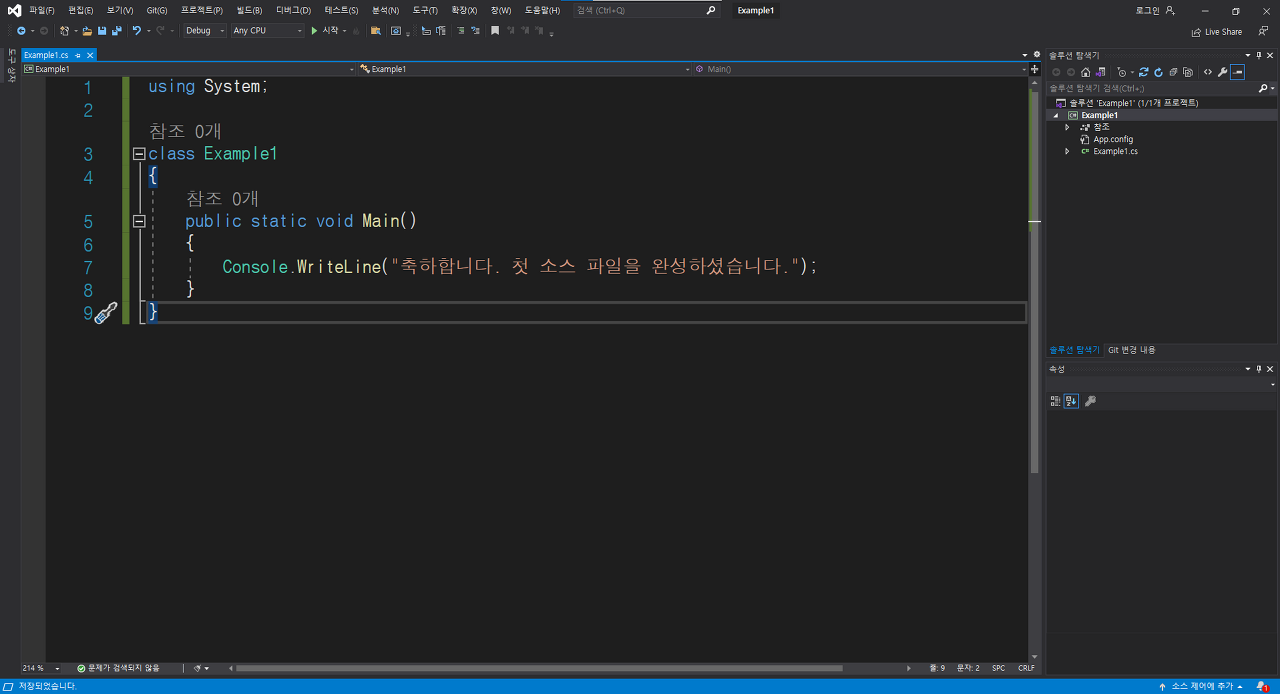1280x694 pixels.
Task: Click the 문제가 검색되지 않음 status indicator
Action: click(x=118, y=668)
